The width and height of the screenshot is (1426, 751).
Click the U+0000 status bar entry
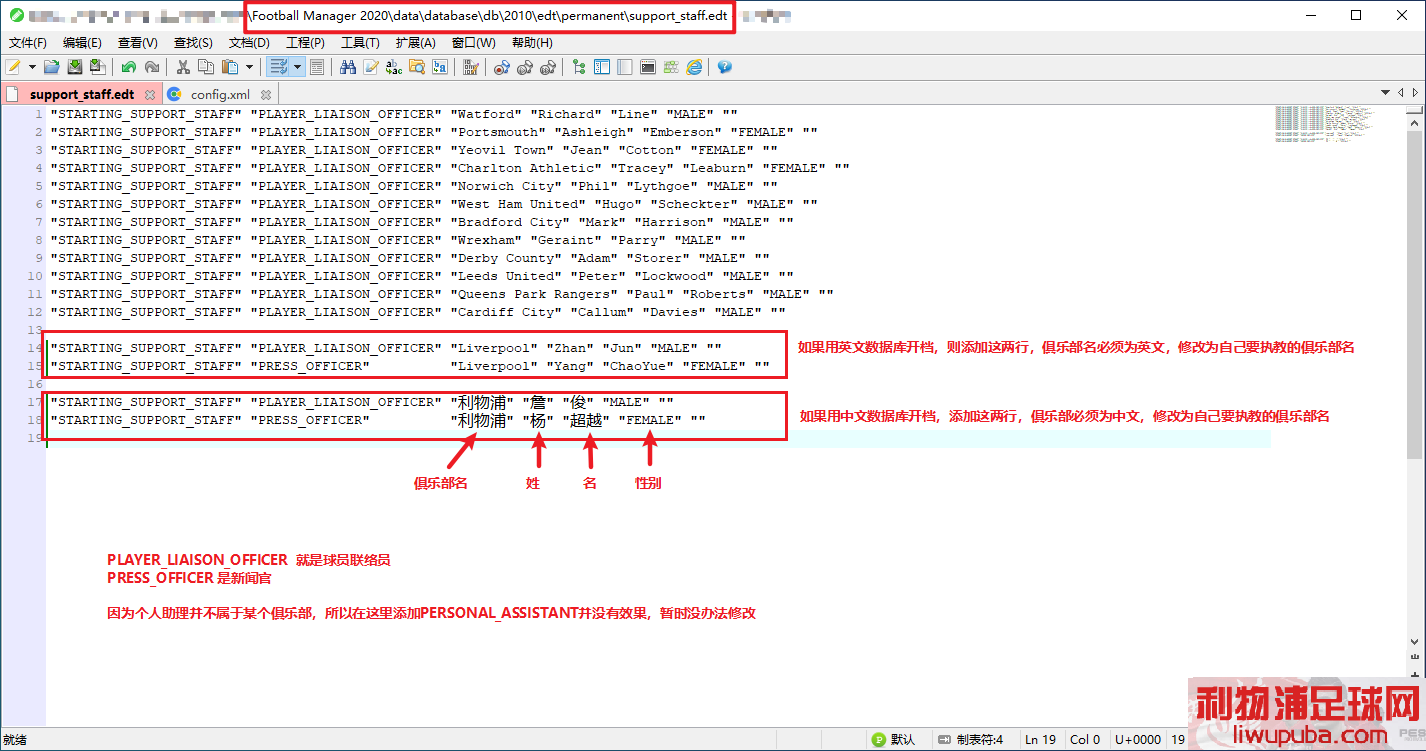[1138, 740]
